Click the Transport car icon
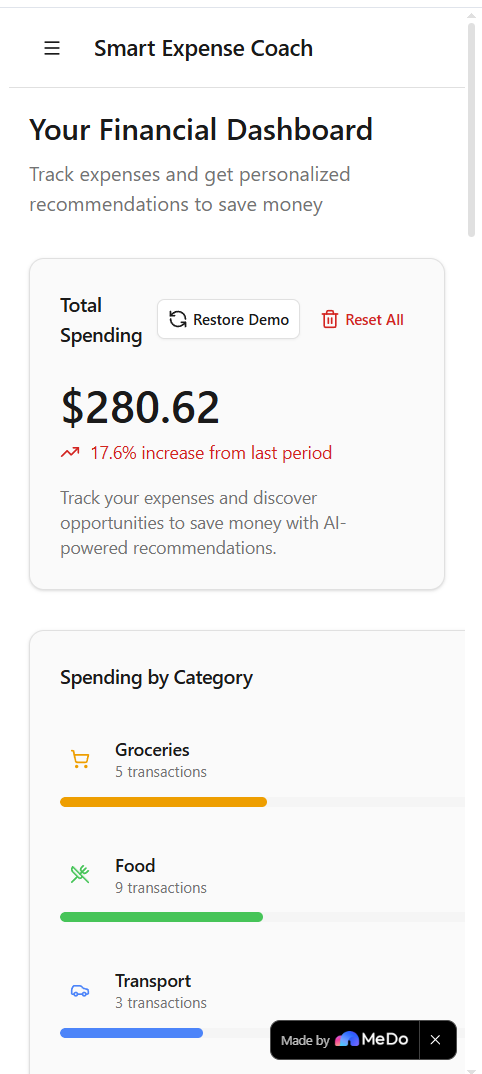This screenshot has width=482, height=1074. (80, 990)
